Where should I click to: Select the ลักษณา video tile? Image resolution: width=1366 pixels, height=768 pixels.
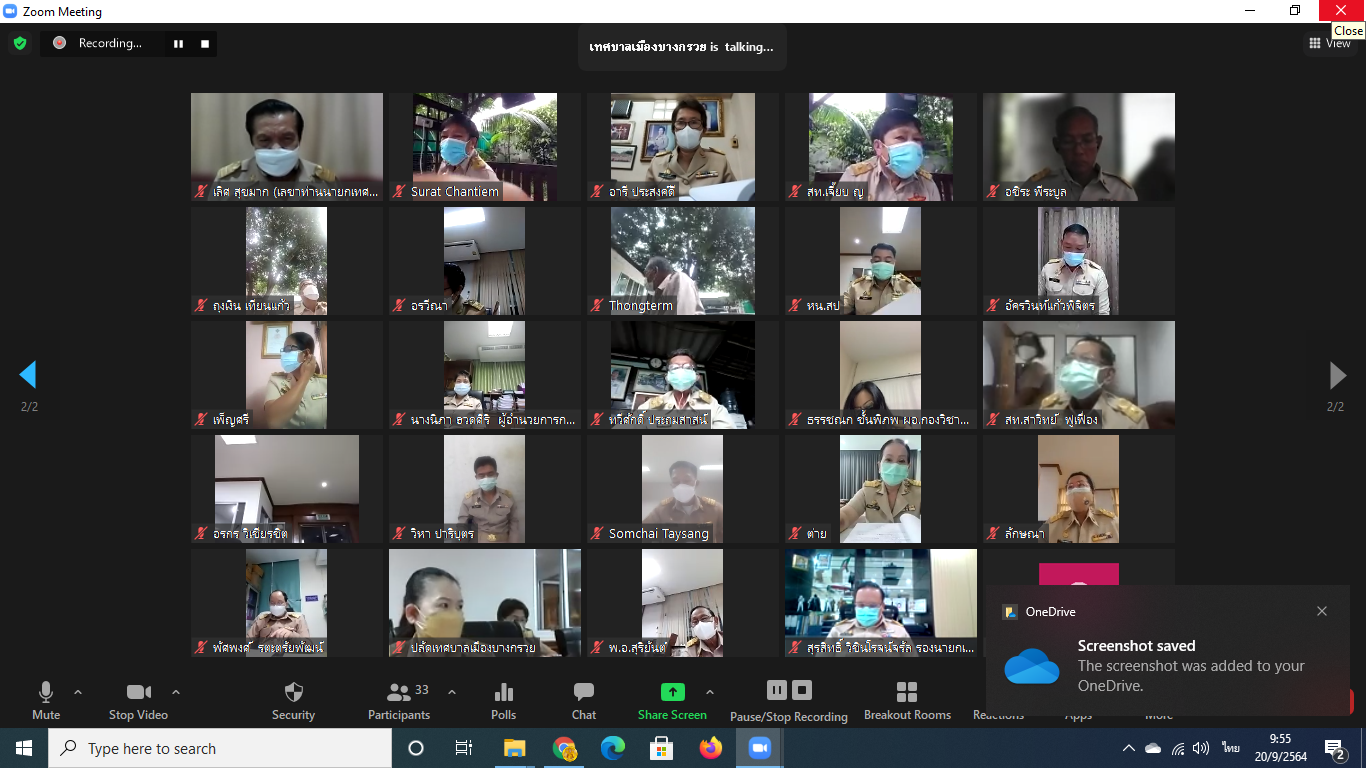(1078, 489)
